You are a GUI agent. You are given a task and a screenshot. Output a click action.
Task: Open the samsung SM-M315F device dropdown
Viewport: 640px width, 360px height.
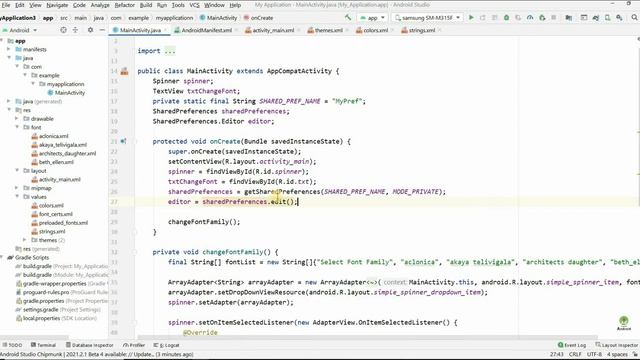click(x=427, y=18)
